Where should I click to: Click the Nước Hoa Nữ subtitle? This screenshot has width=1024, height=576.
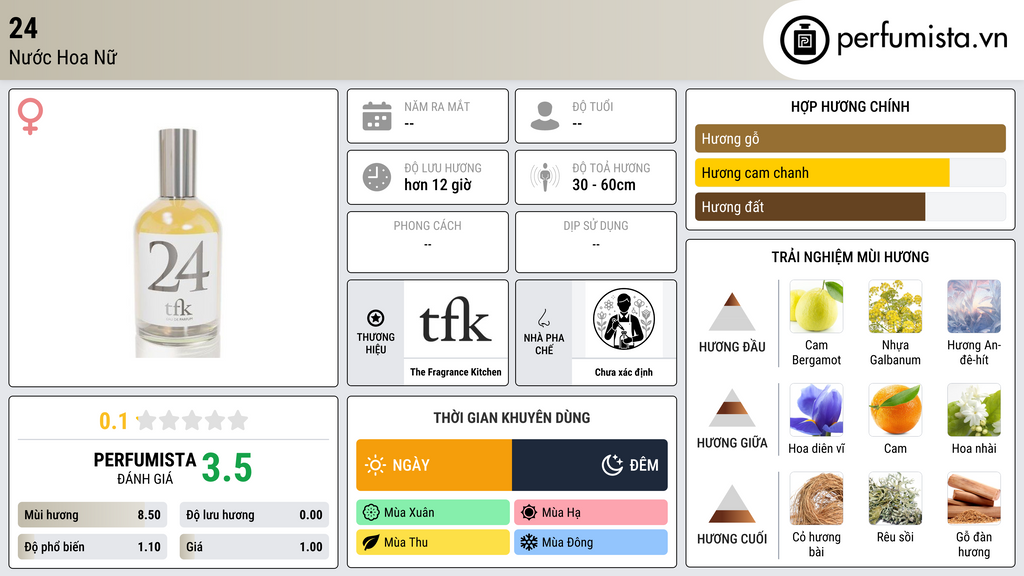[x=63, y=57]
